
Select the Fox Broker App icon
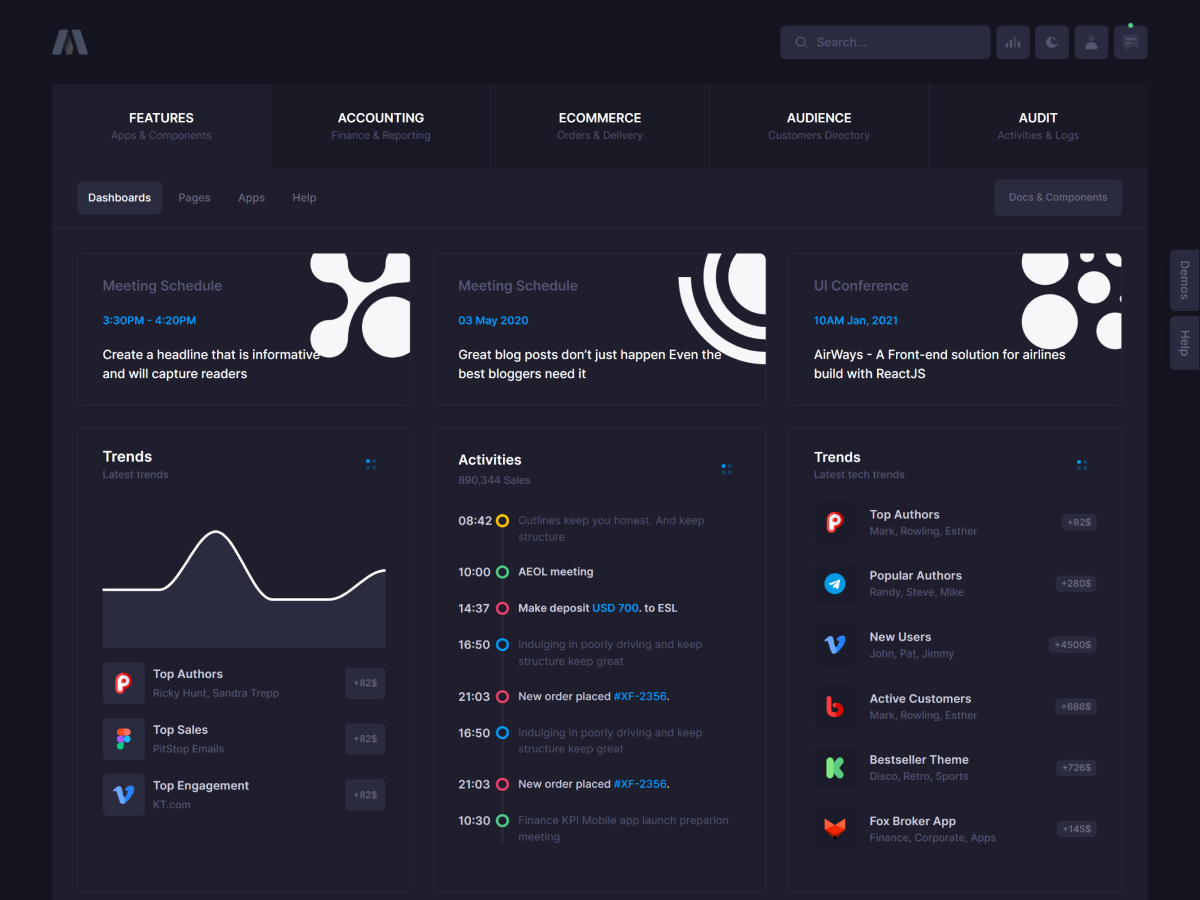pyautogui.click(x=834, y=828)
